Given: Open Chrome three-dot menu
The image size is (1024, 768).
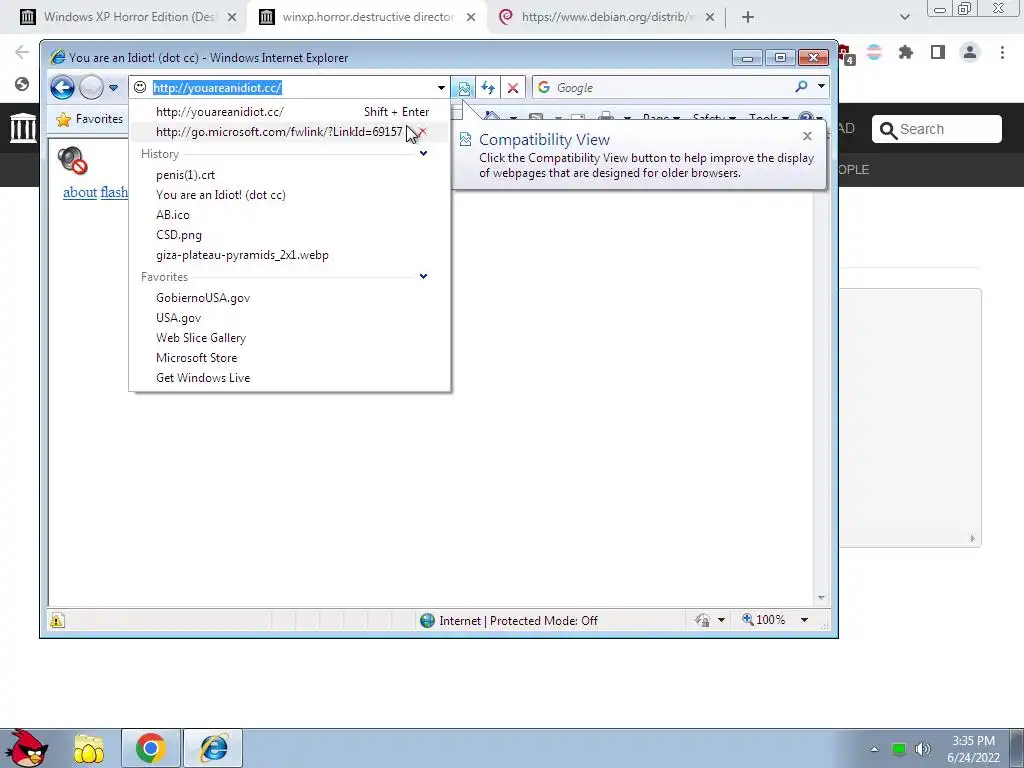Looking at the screenshot, I should coord(1002,52).
